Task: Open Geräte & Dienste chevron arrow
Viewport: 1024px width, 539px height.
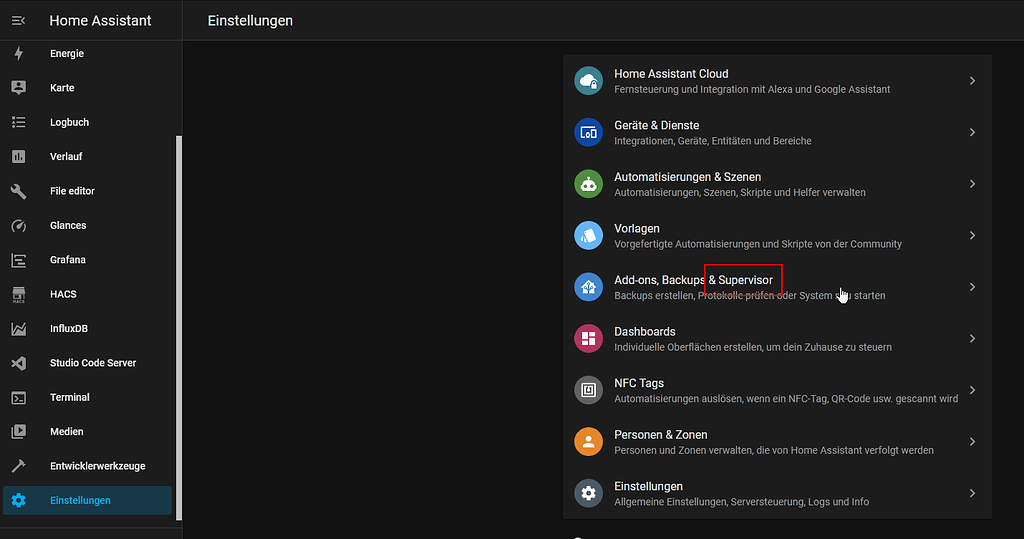Action: coord(972,133)
